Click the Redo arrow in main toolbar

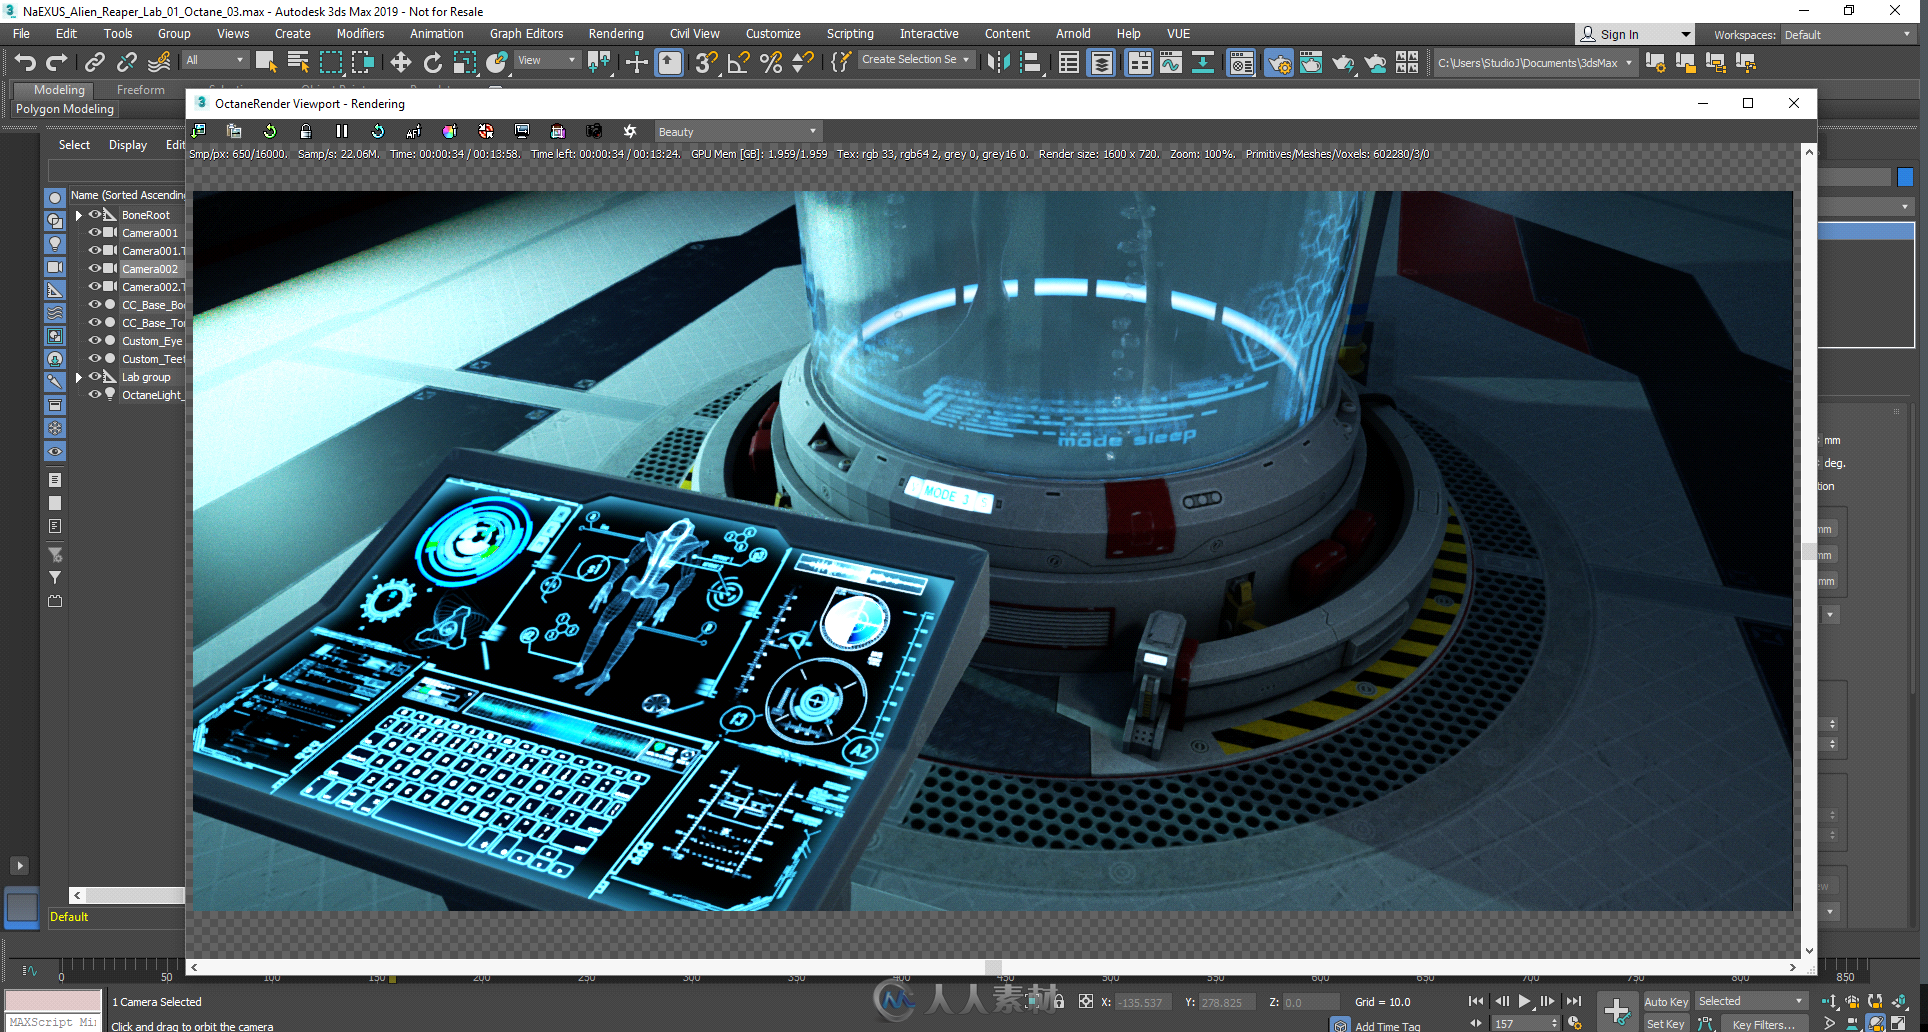[x=56, y=63]
